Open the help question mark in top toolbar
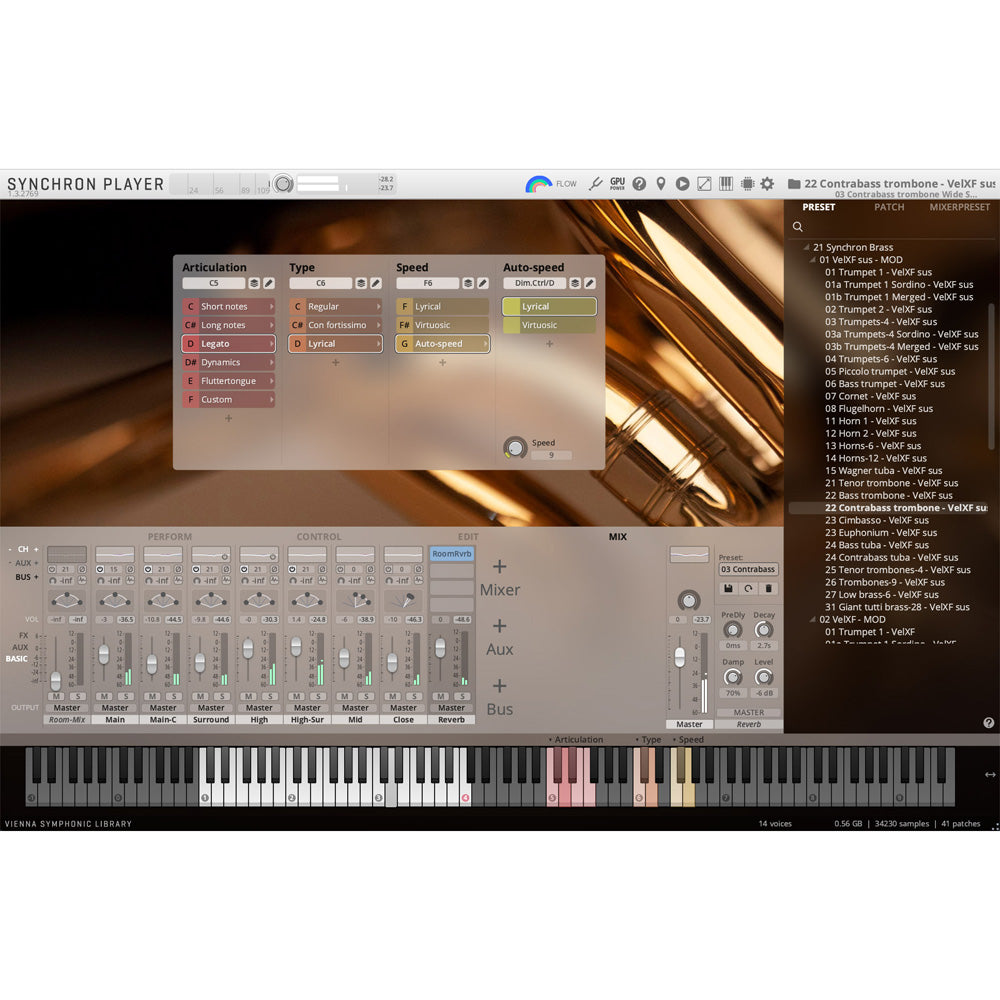 [639, 184]
